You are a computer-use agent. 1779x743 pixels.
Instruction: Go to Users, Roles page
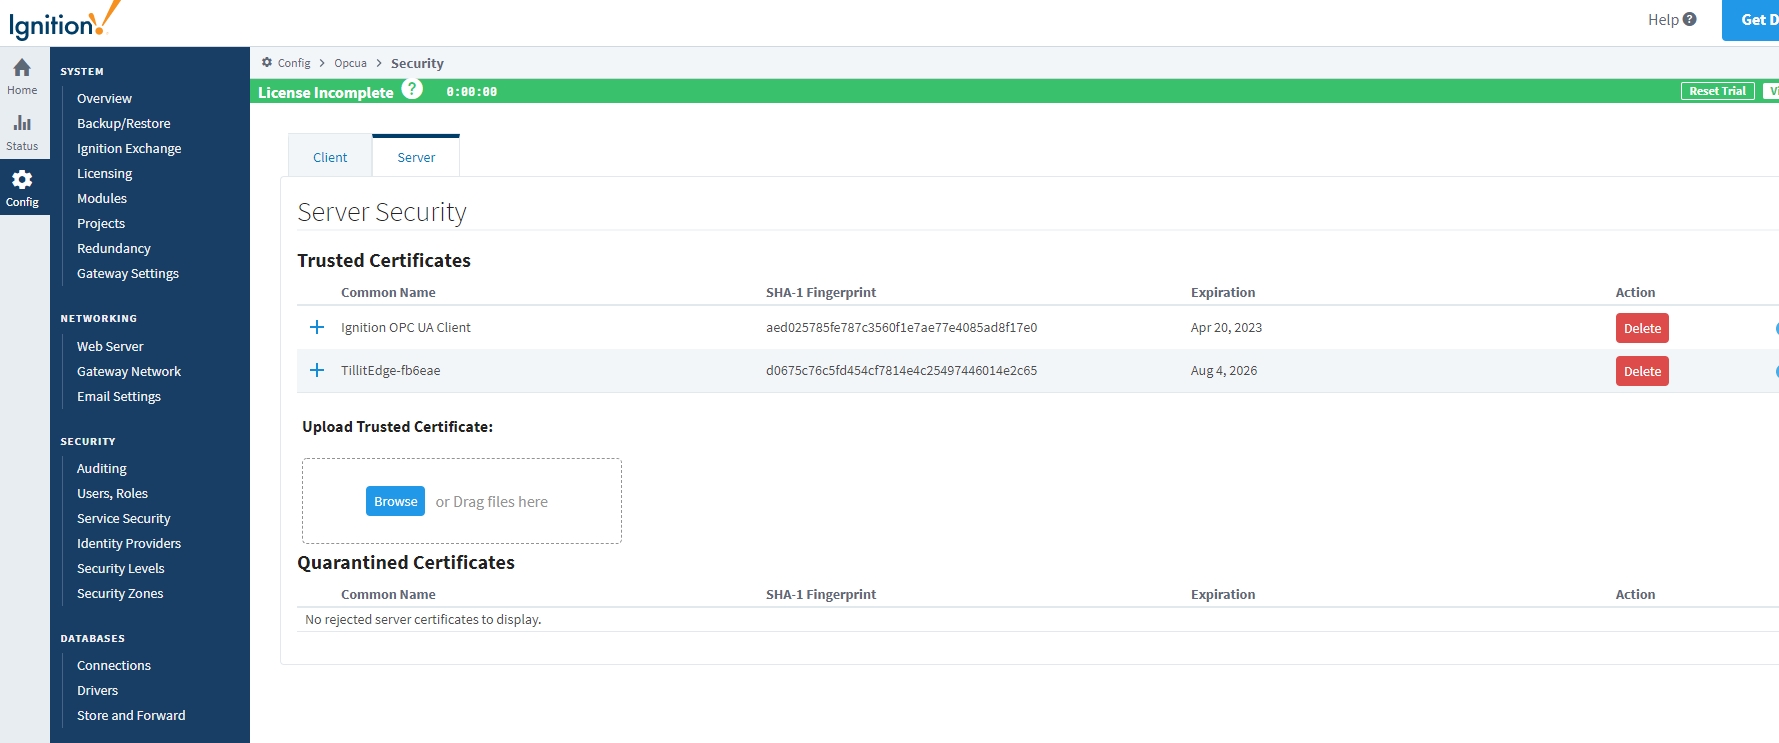coord(112,493)
